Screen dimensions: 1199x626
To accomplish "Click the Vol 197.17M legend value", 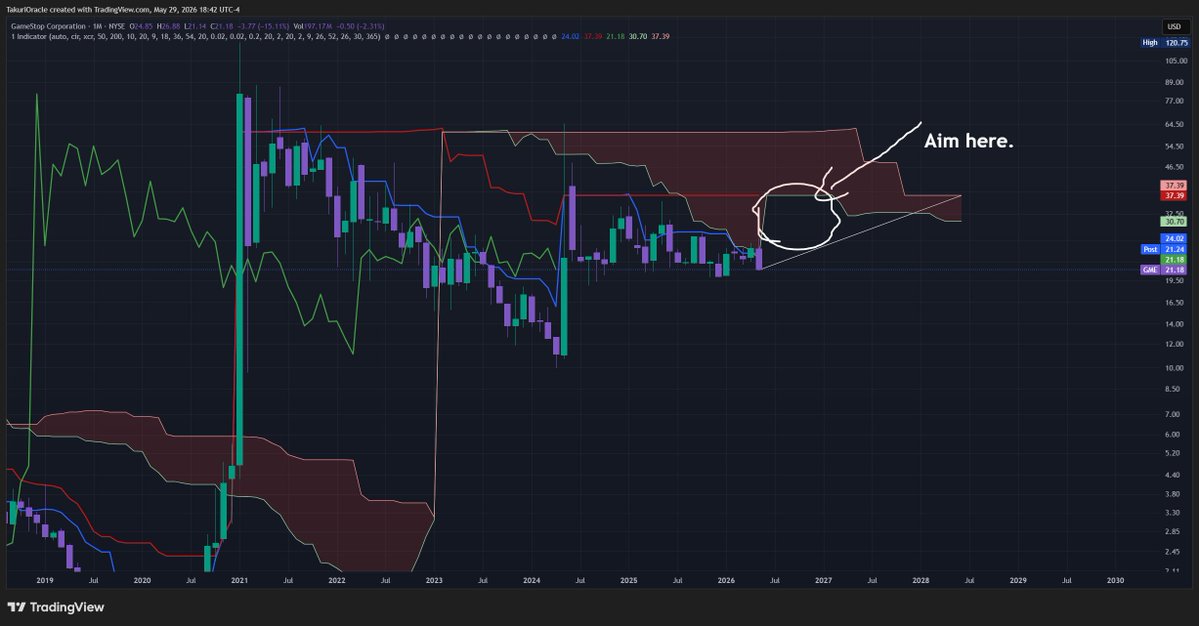I will 312,26.
